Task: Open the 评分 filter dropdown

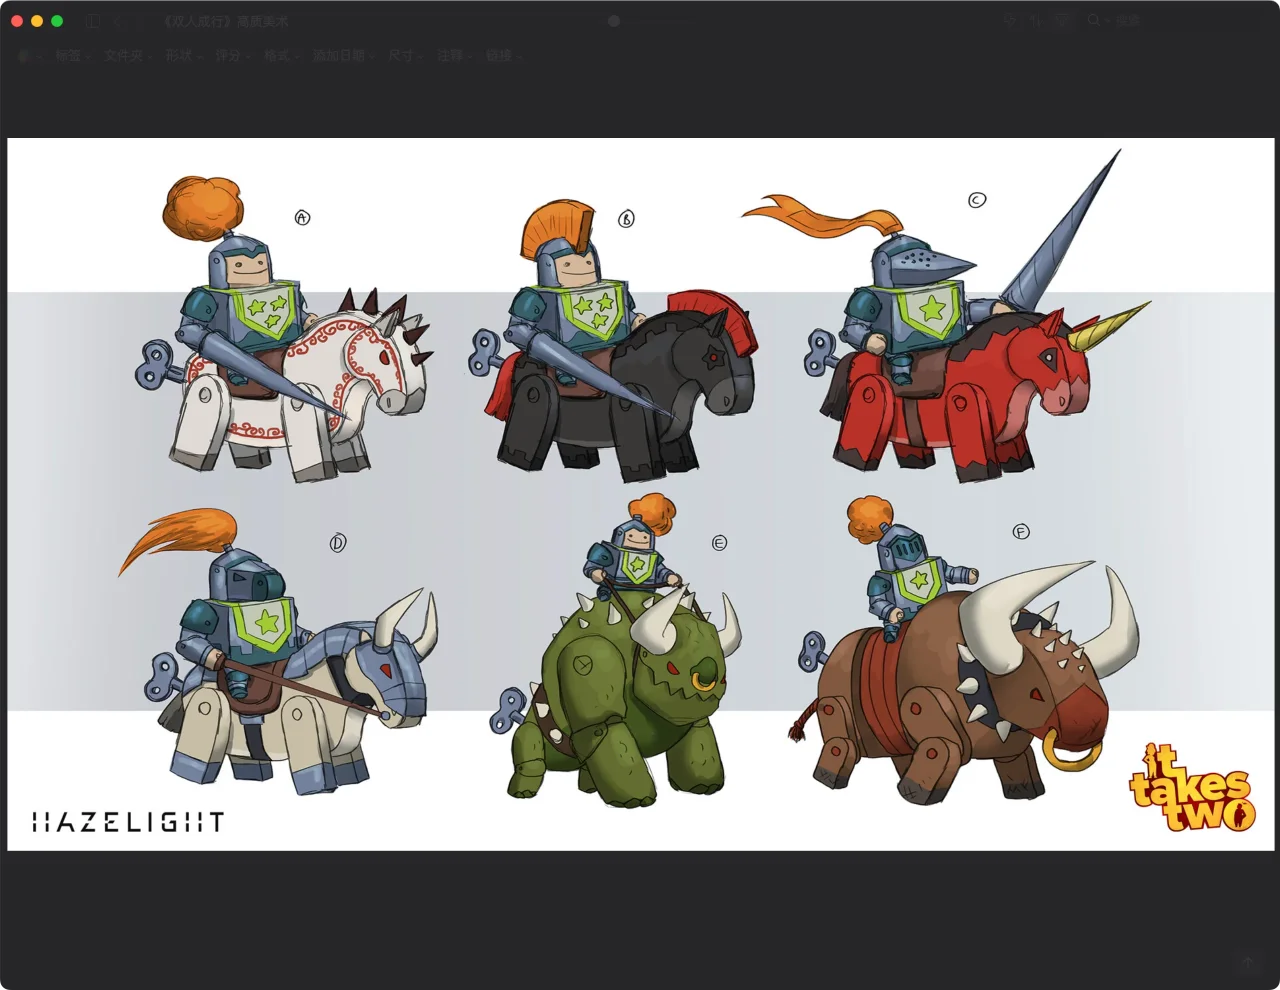Action: click(x=233, y=56)
